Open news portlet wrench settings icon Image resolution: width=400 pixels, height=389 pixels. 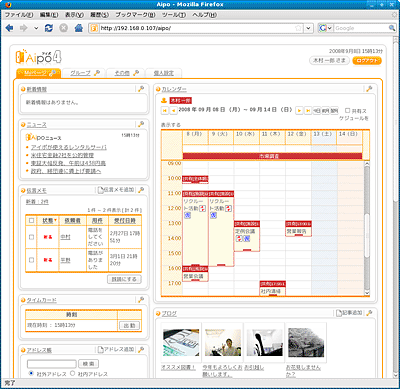tap(141, 124)
